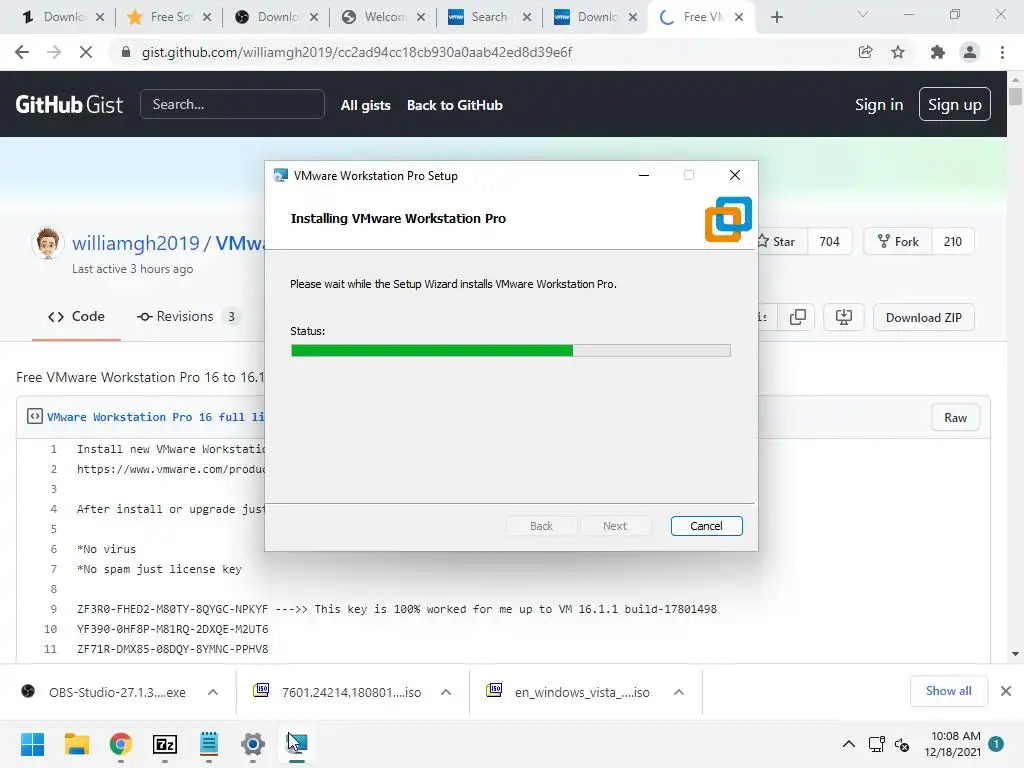Screen dimensions: 1024x768
Task: View the Raw gist file
Action: coord(955,418)
